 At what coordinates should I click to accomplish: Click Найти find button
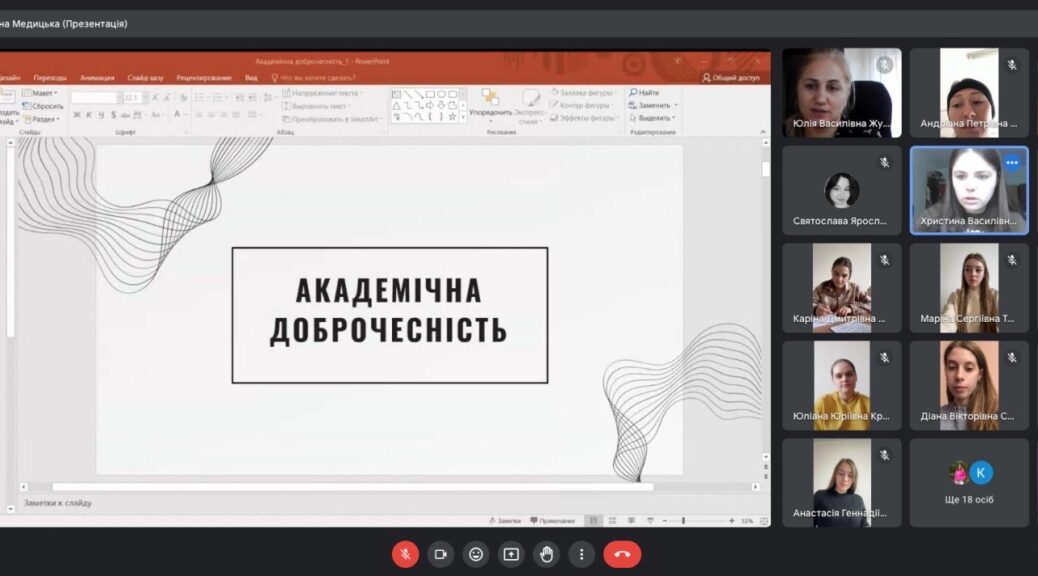[644, 93]
